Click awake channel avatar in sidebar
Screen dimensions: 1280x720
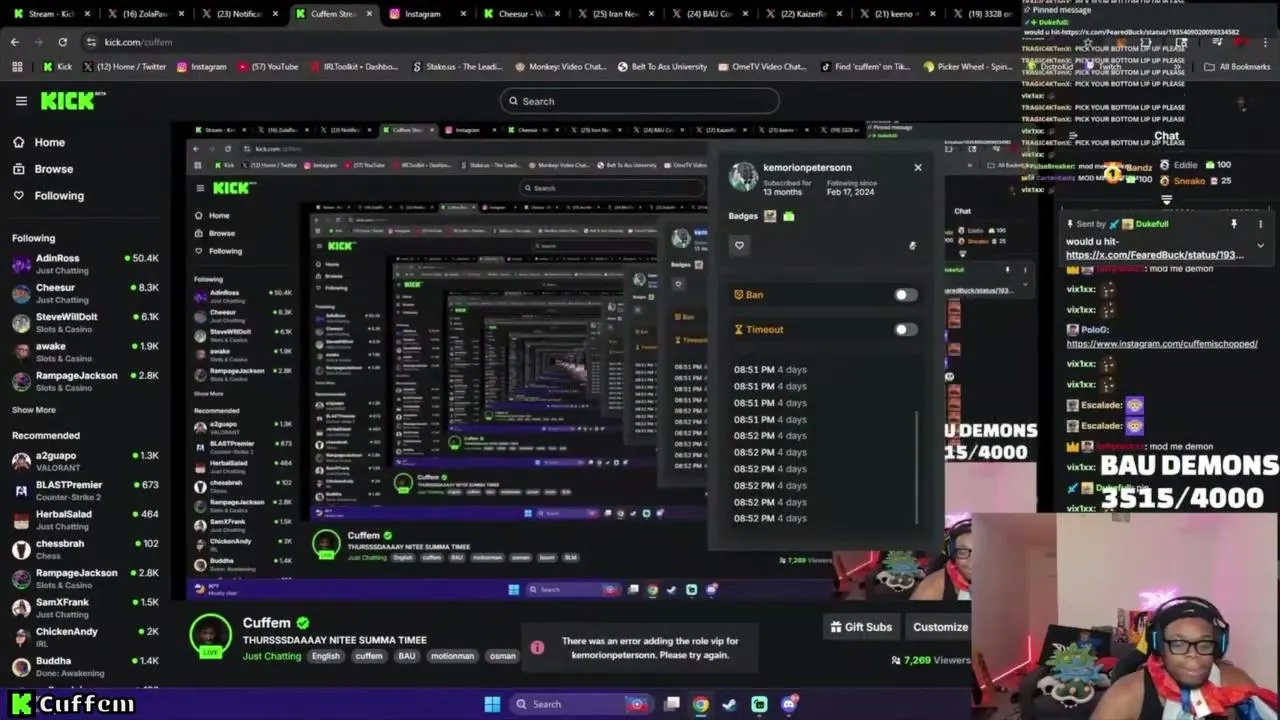click(21, 352)
